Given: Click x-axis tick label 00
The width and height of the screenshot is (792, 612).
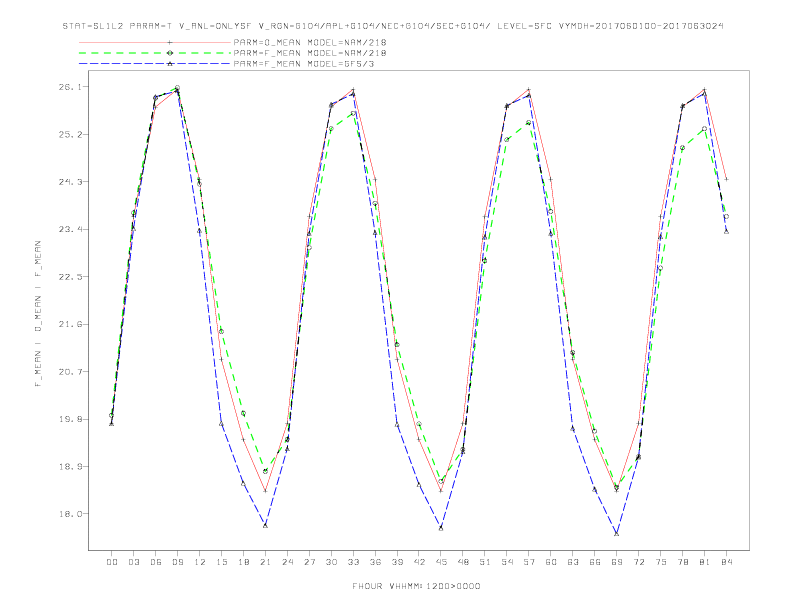Looking at the screenshot, I should (112, 562).
